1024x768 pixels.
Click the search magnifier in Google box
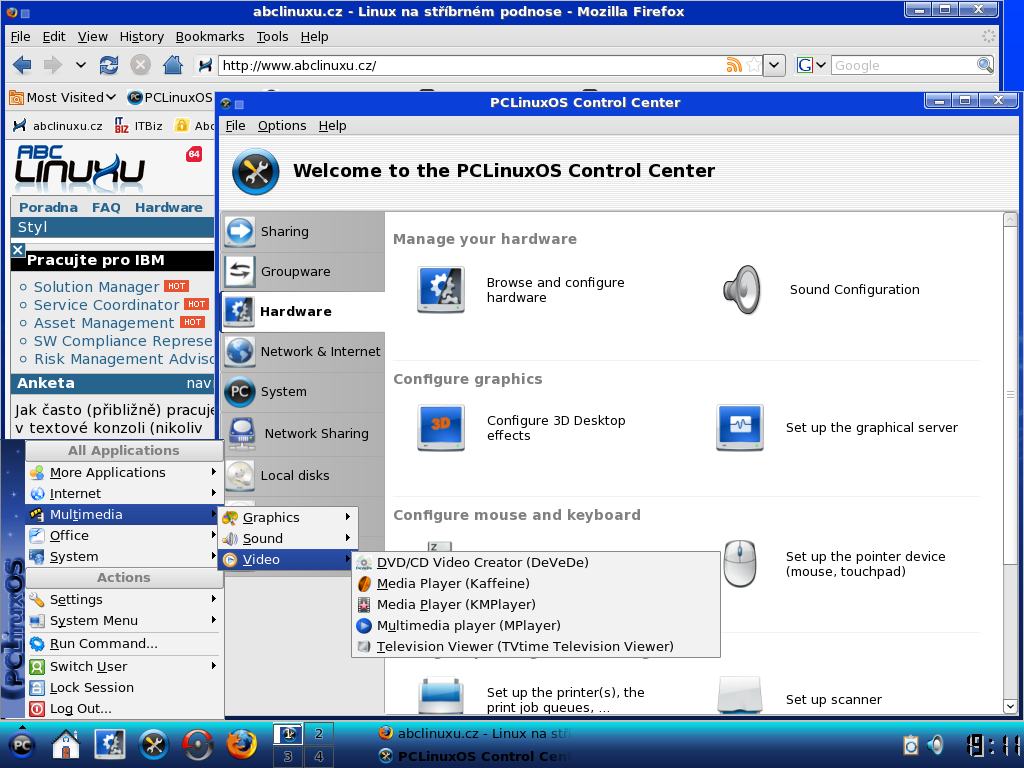click(984, 65)
